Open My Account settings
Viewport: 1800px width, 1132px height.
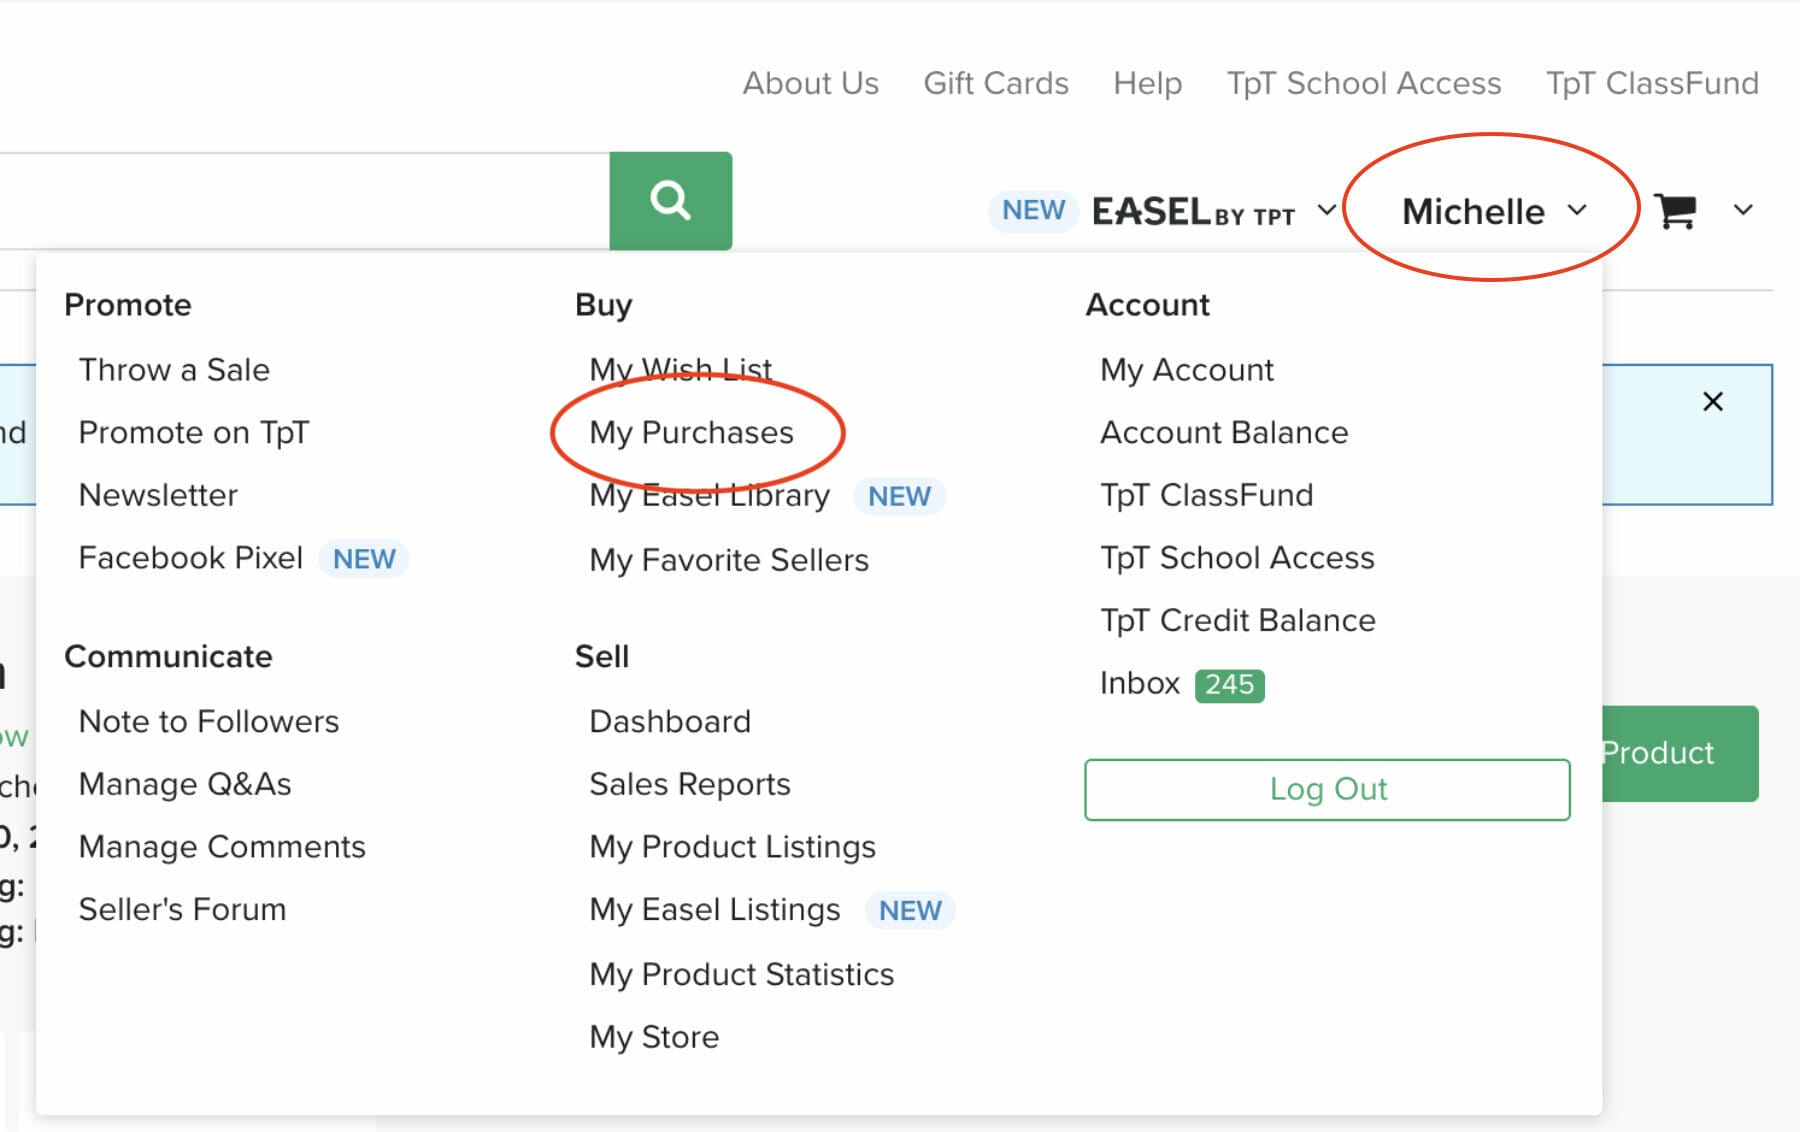tap(1187, 370)
